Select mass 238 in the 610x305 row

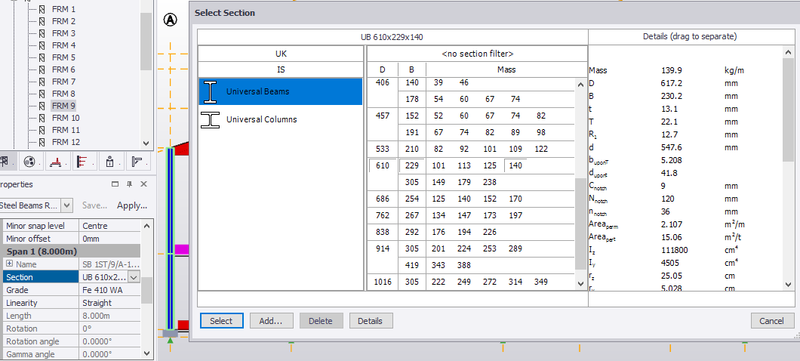[x=490, y=182]
